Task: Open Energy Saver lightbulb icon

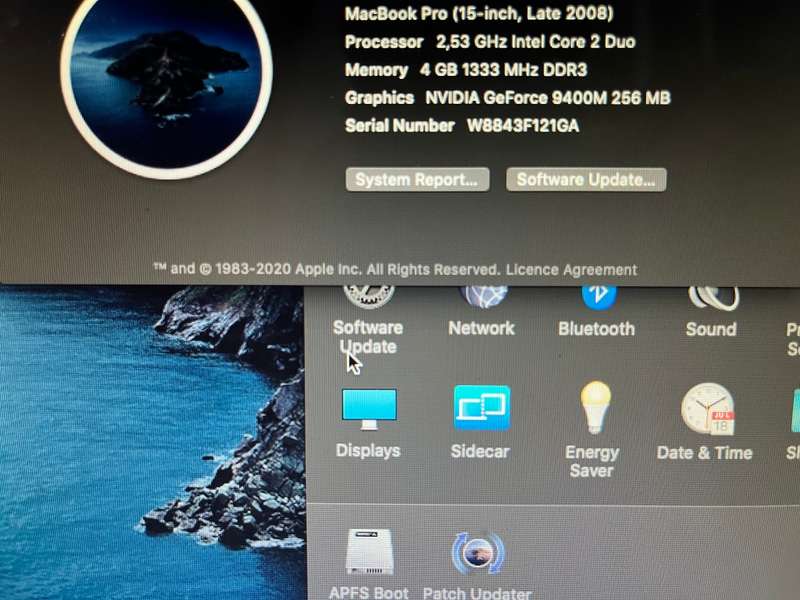Action: coord(595,407)
